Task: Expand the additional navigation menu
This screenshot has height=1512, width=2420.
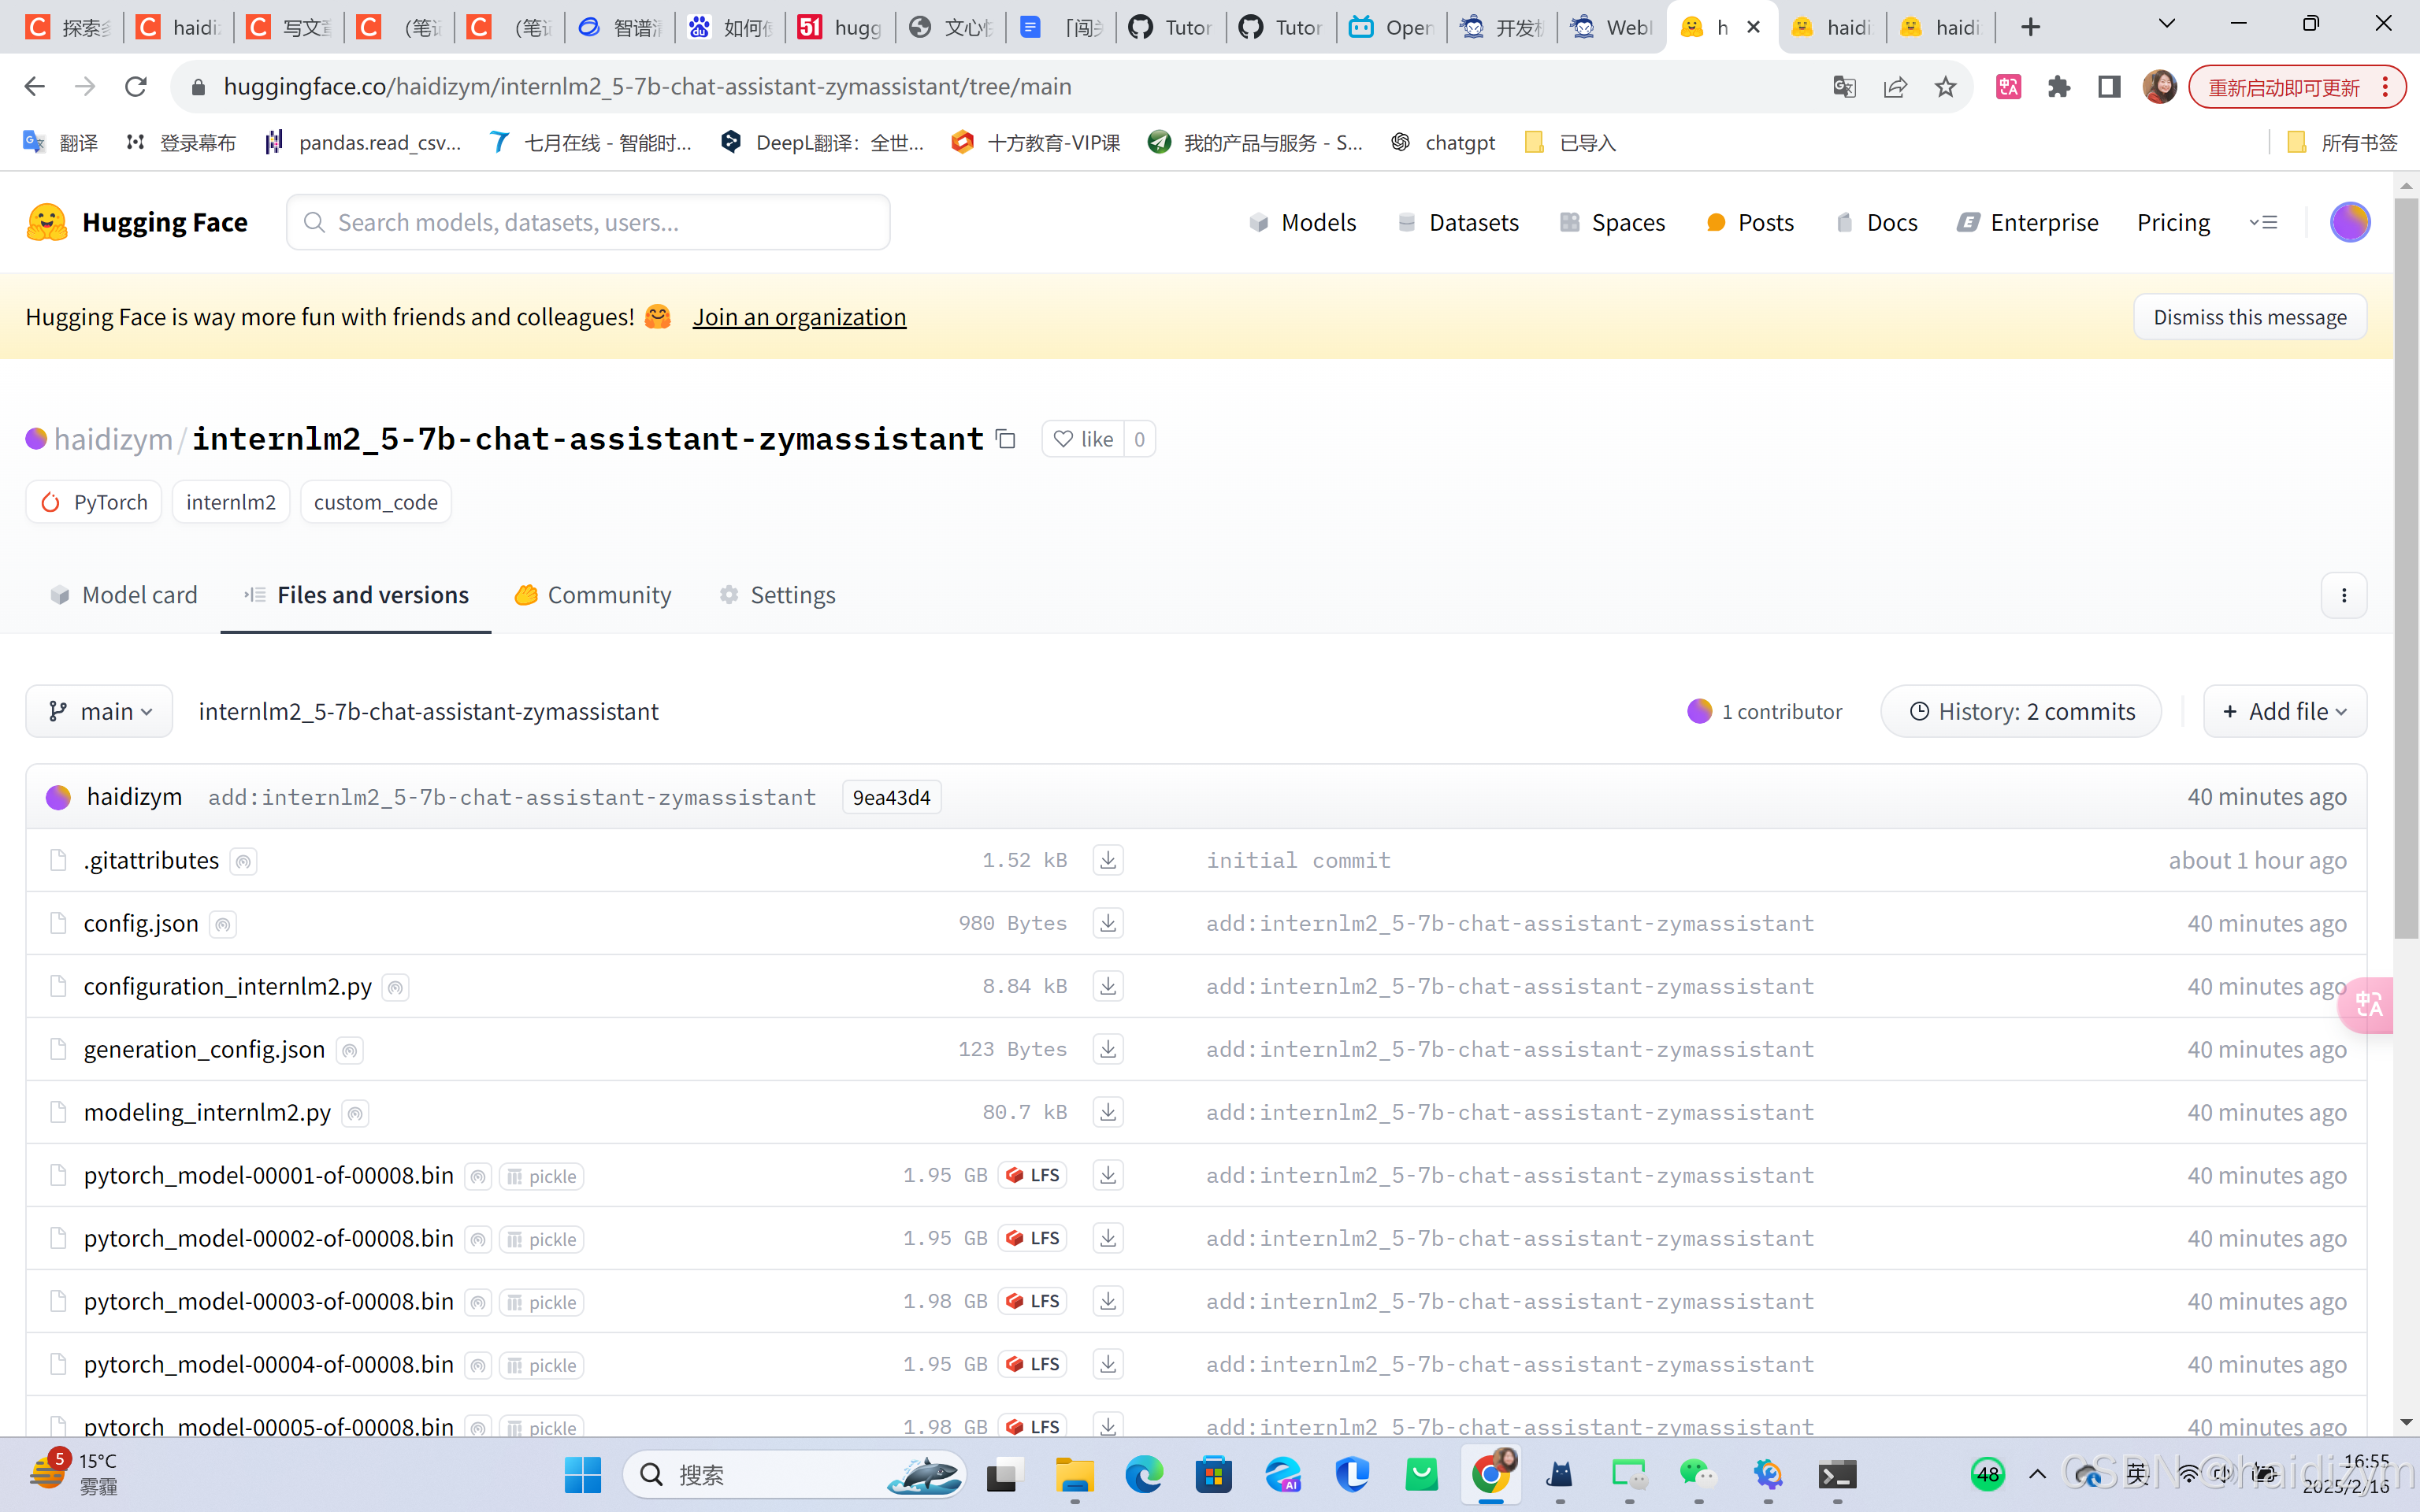Action: [x=2263, y=222]
